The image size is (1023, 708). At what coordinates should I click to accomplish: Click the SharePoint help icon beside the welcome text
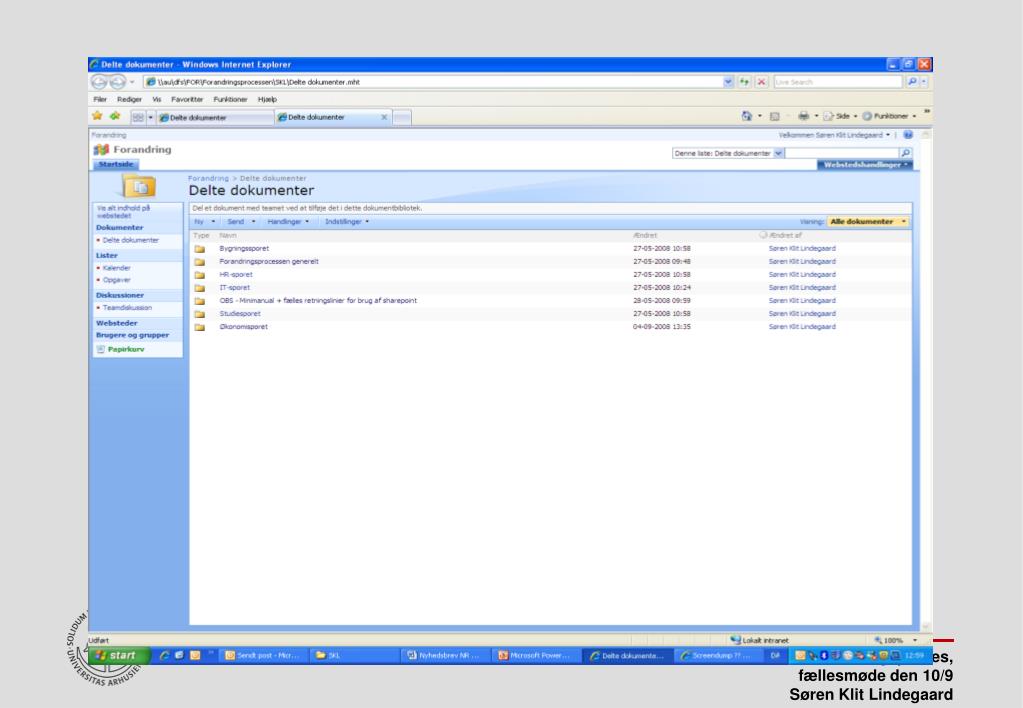click(x=908, y=135)
